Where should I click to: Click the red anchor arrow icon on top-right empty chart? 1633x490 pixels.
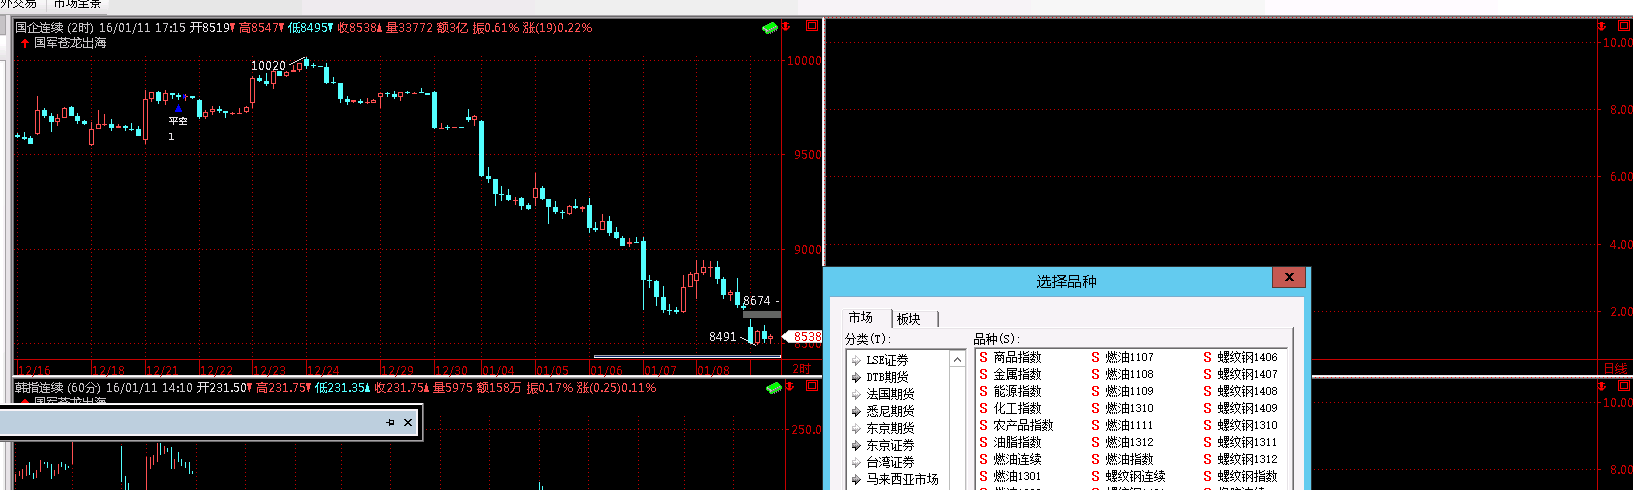click(1602, 27)
